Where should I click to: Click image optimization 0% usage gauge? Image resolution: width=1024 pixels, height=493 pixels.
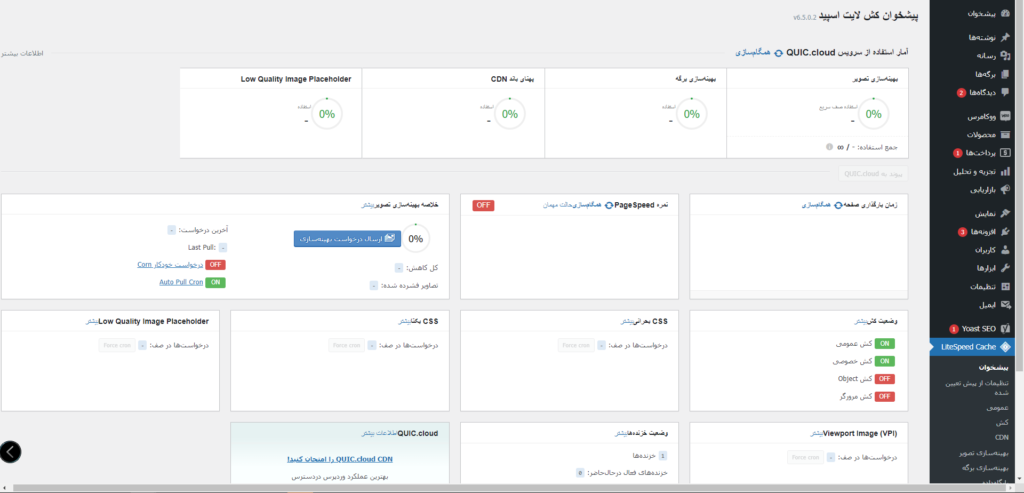point(872,114)
